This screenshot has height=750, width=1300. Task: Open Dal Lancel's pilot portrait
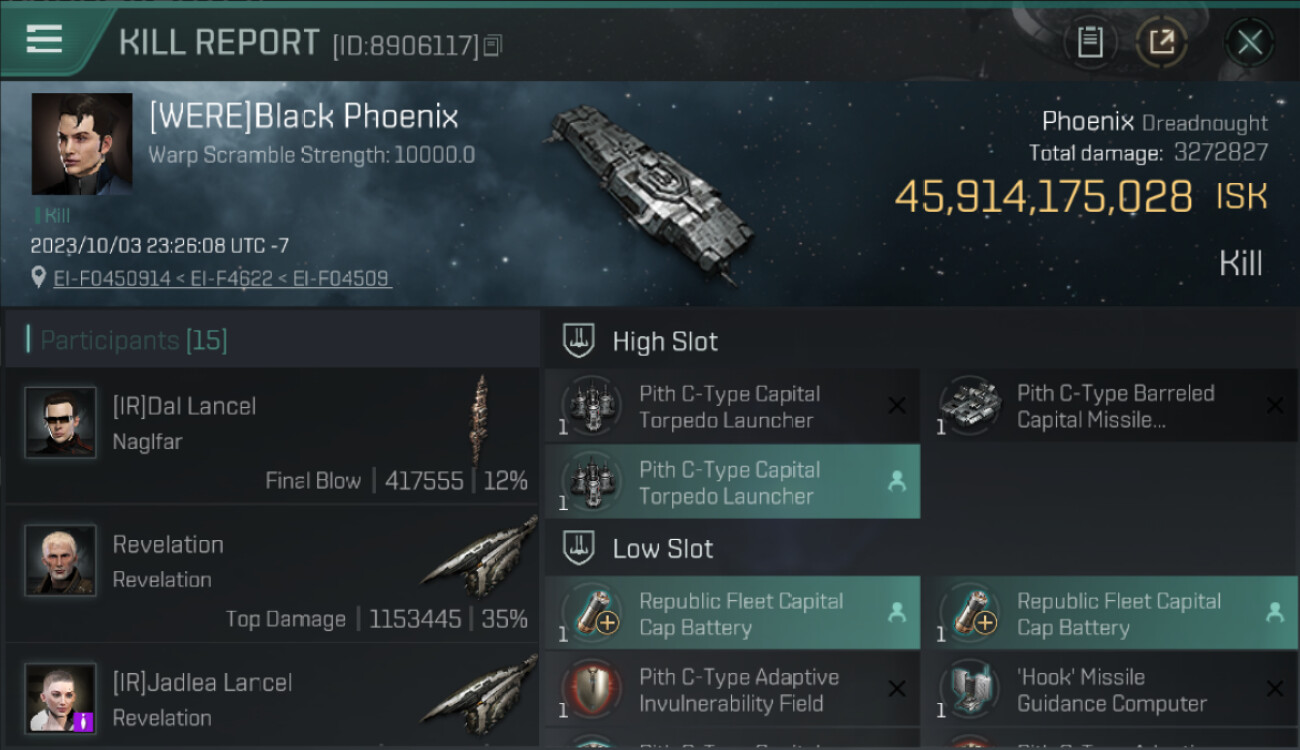(x=60, y=422)
